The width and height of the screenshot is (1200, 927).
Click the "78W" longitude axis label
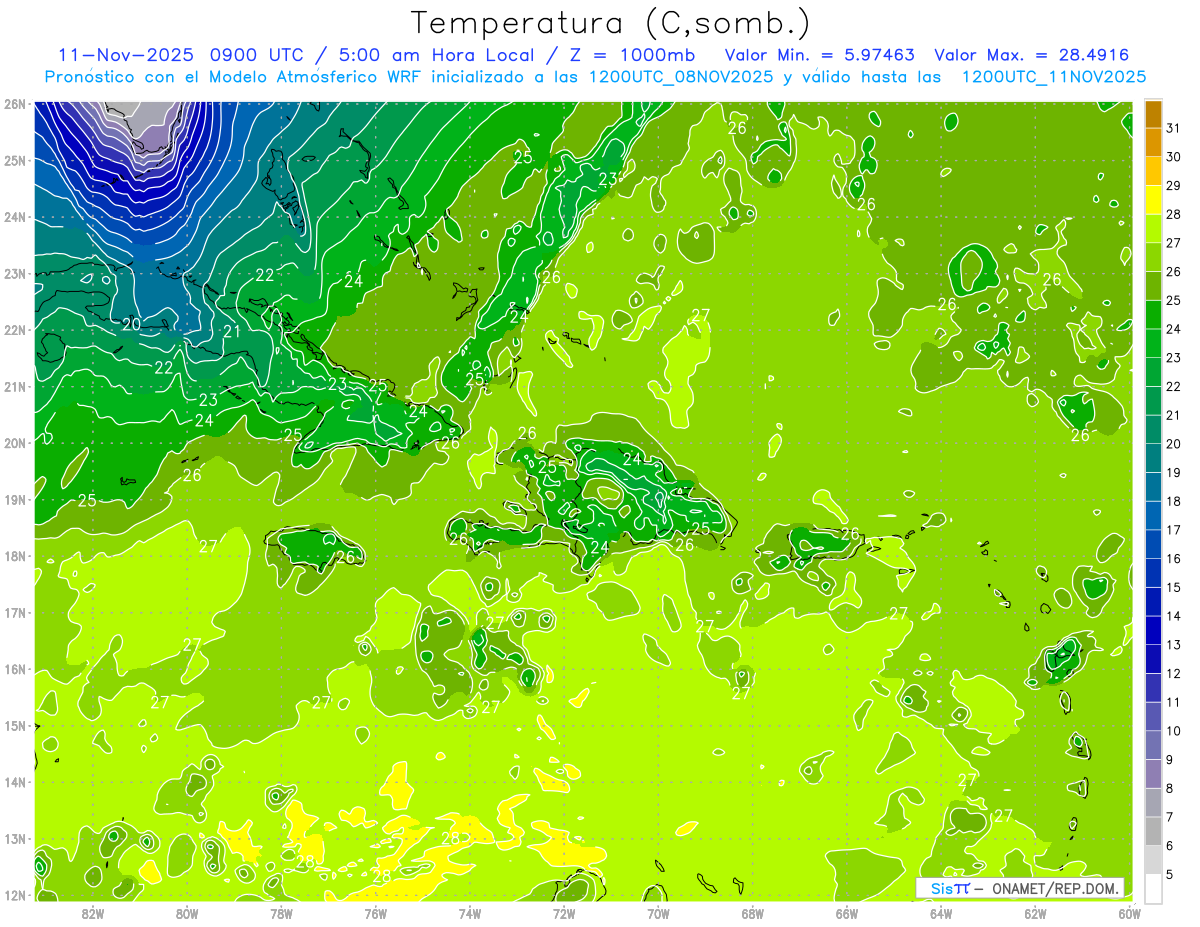click(281, 913)
